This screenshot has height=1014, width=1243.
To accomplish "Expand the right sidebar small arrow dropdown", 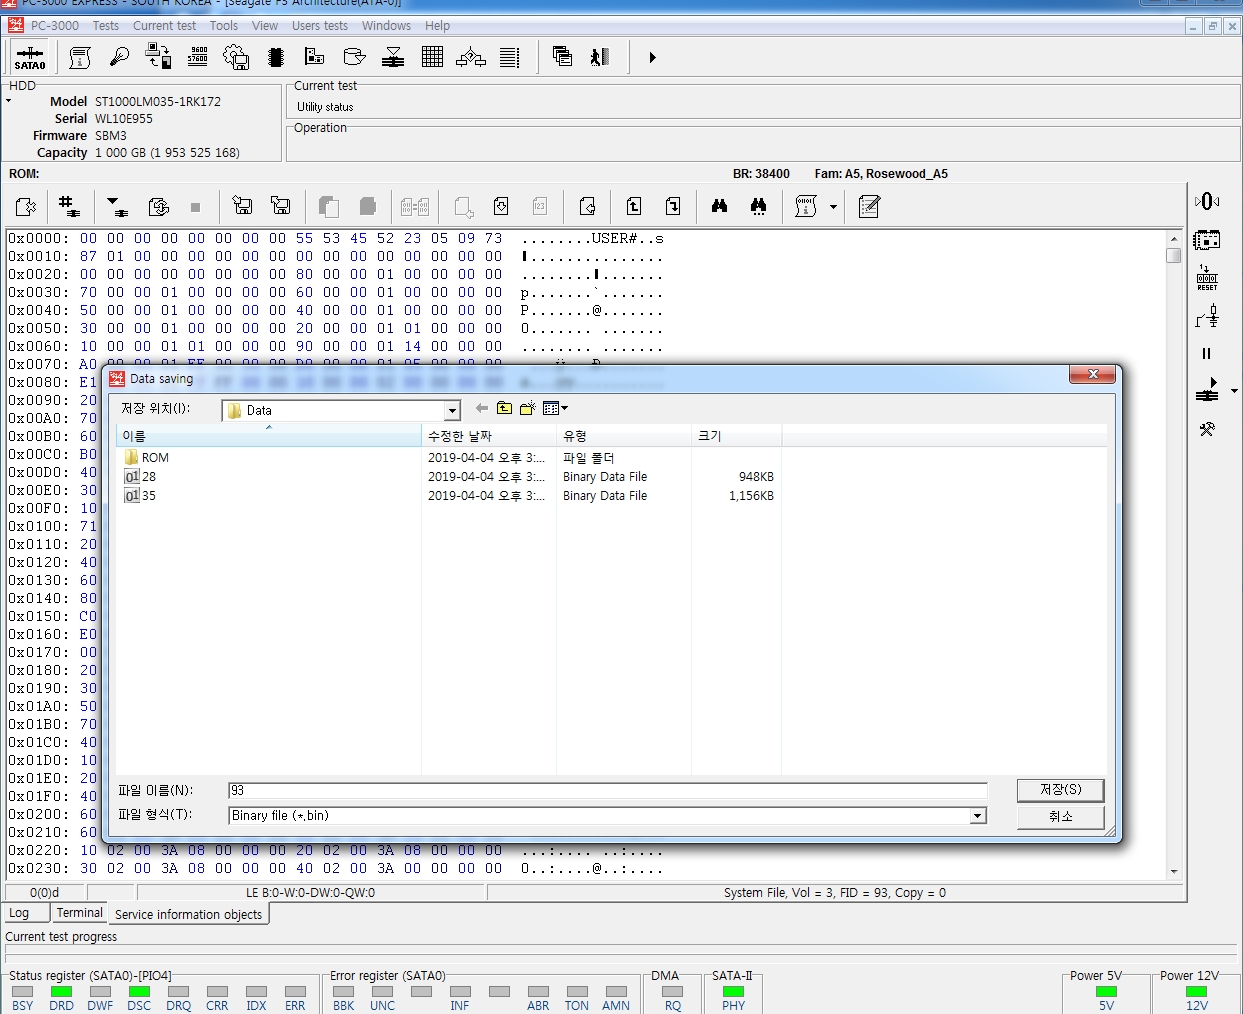I will point(1234,391).
